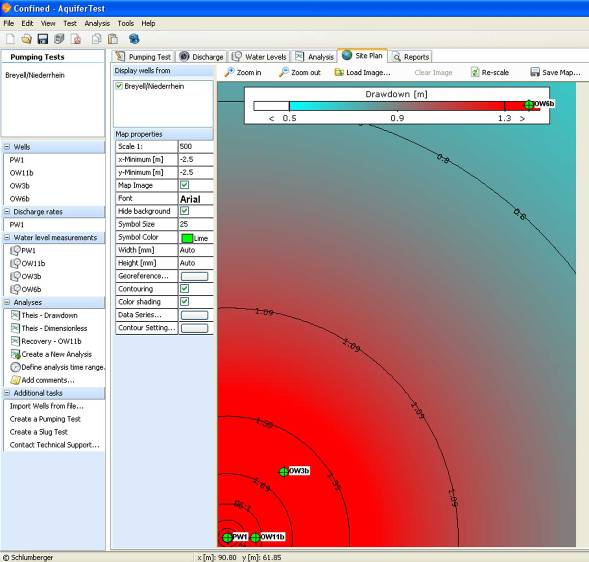
Task: Click the Re-scale icon
Action: 475,72
